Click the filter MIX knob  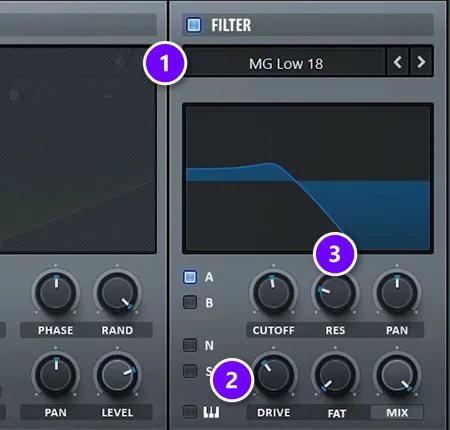(397, 375)
